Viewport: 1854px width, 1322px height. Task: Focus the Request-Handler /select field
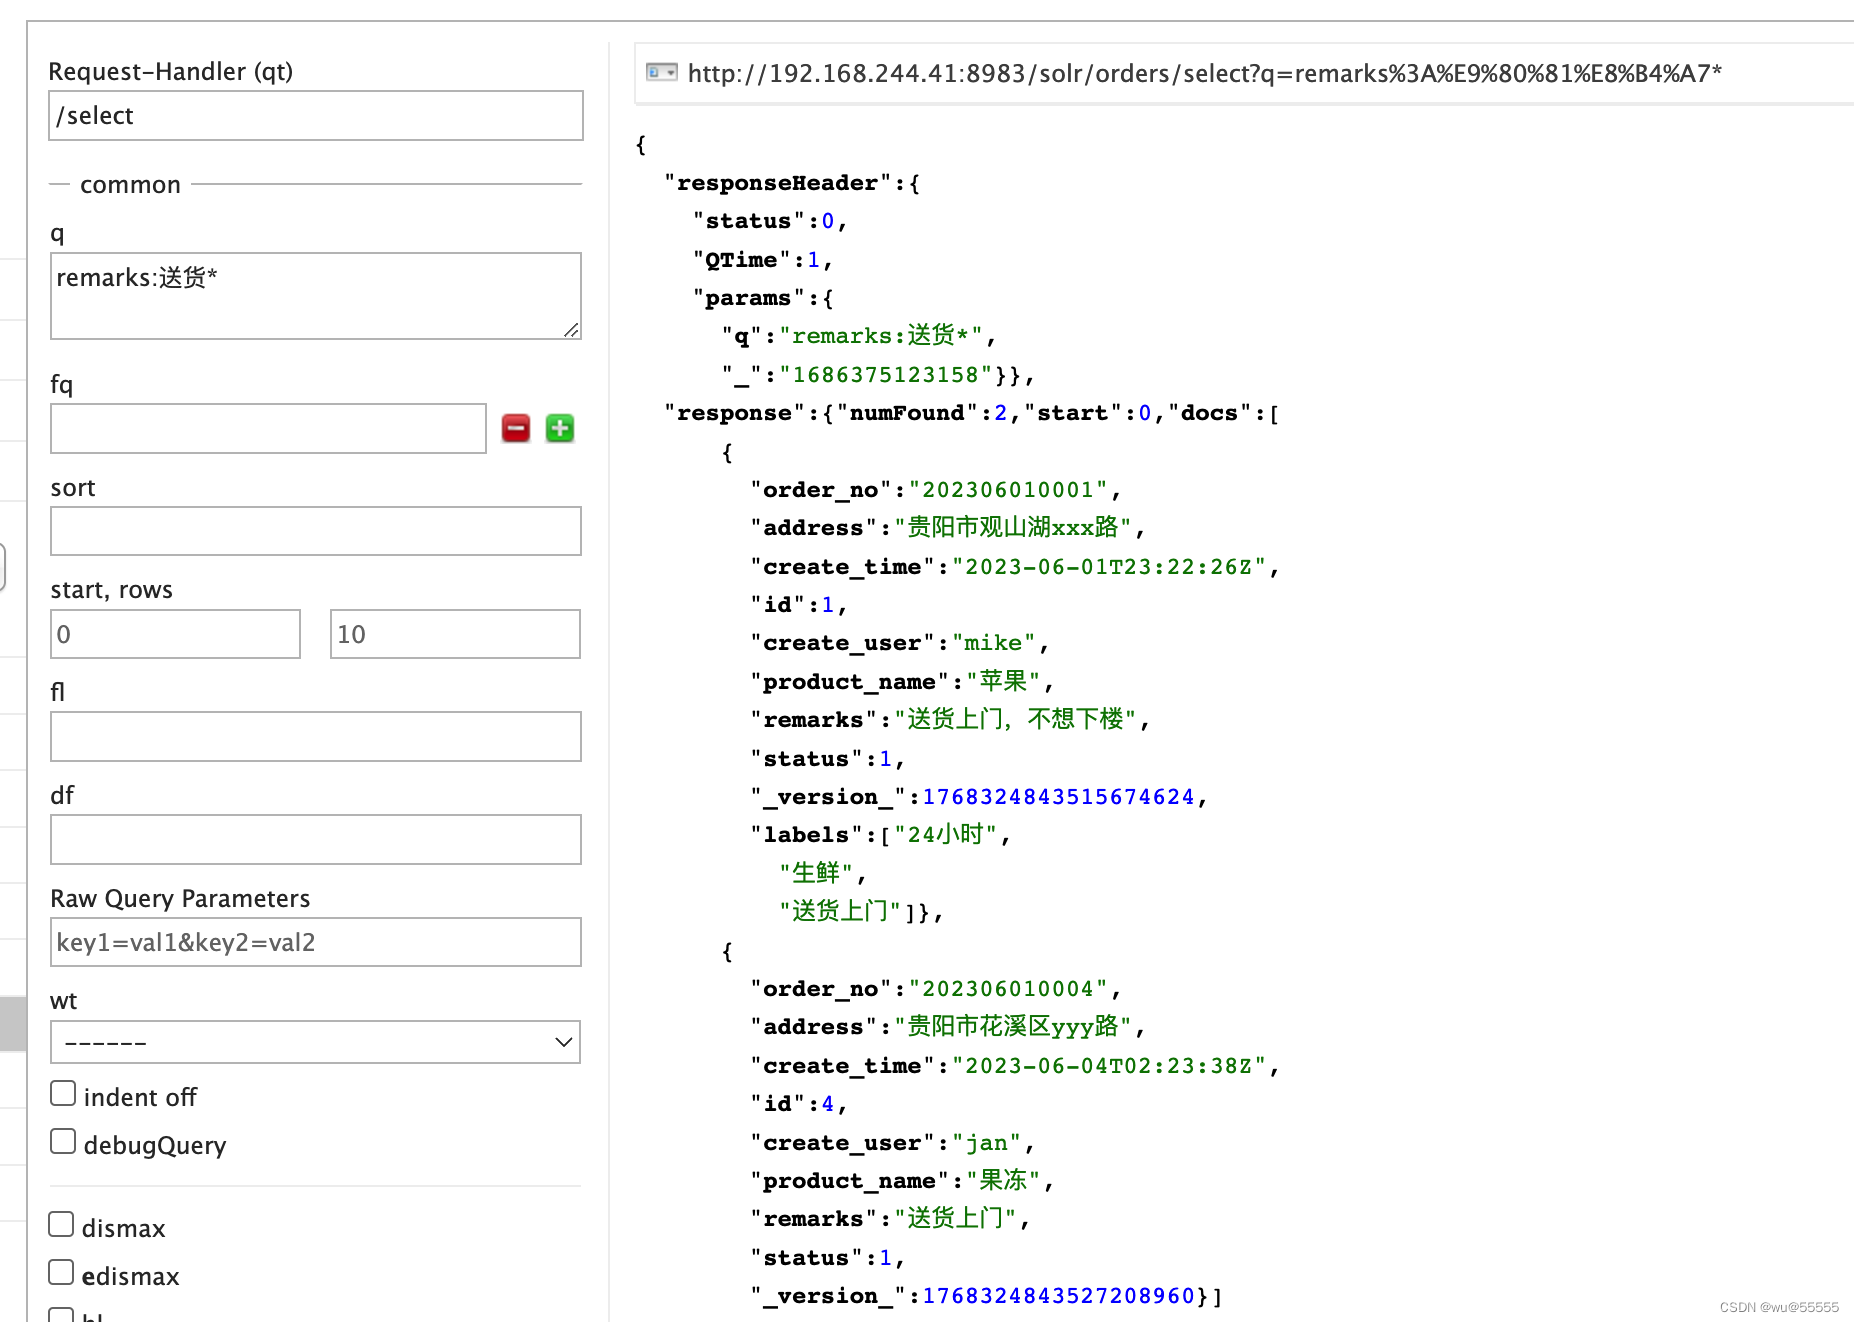point(316,116)
